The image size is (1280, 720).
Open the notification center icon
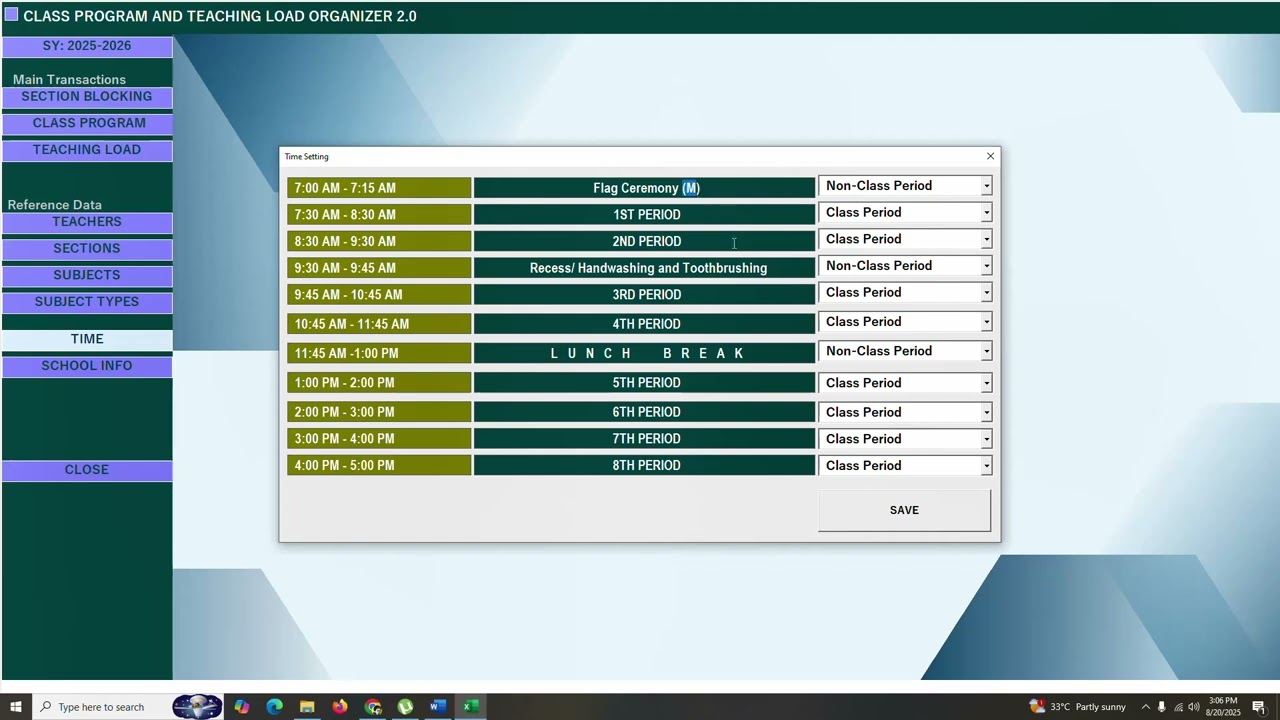coord(1259,707)
